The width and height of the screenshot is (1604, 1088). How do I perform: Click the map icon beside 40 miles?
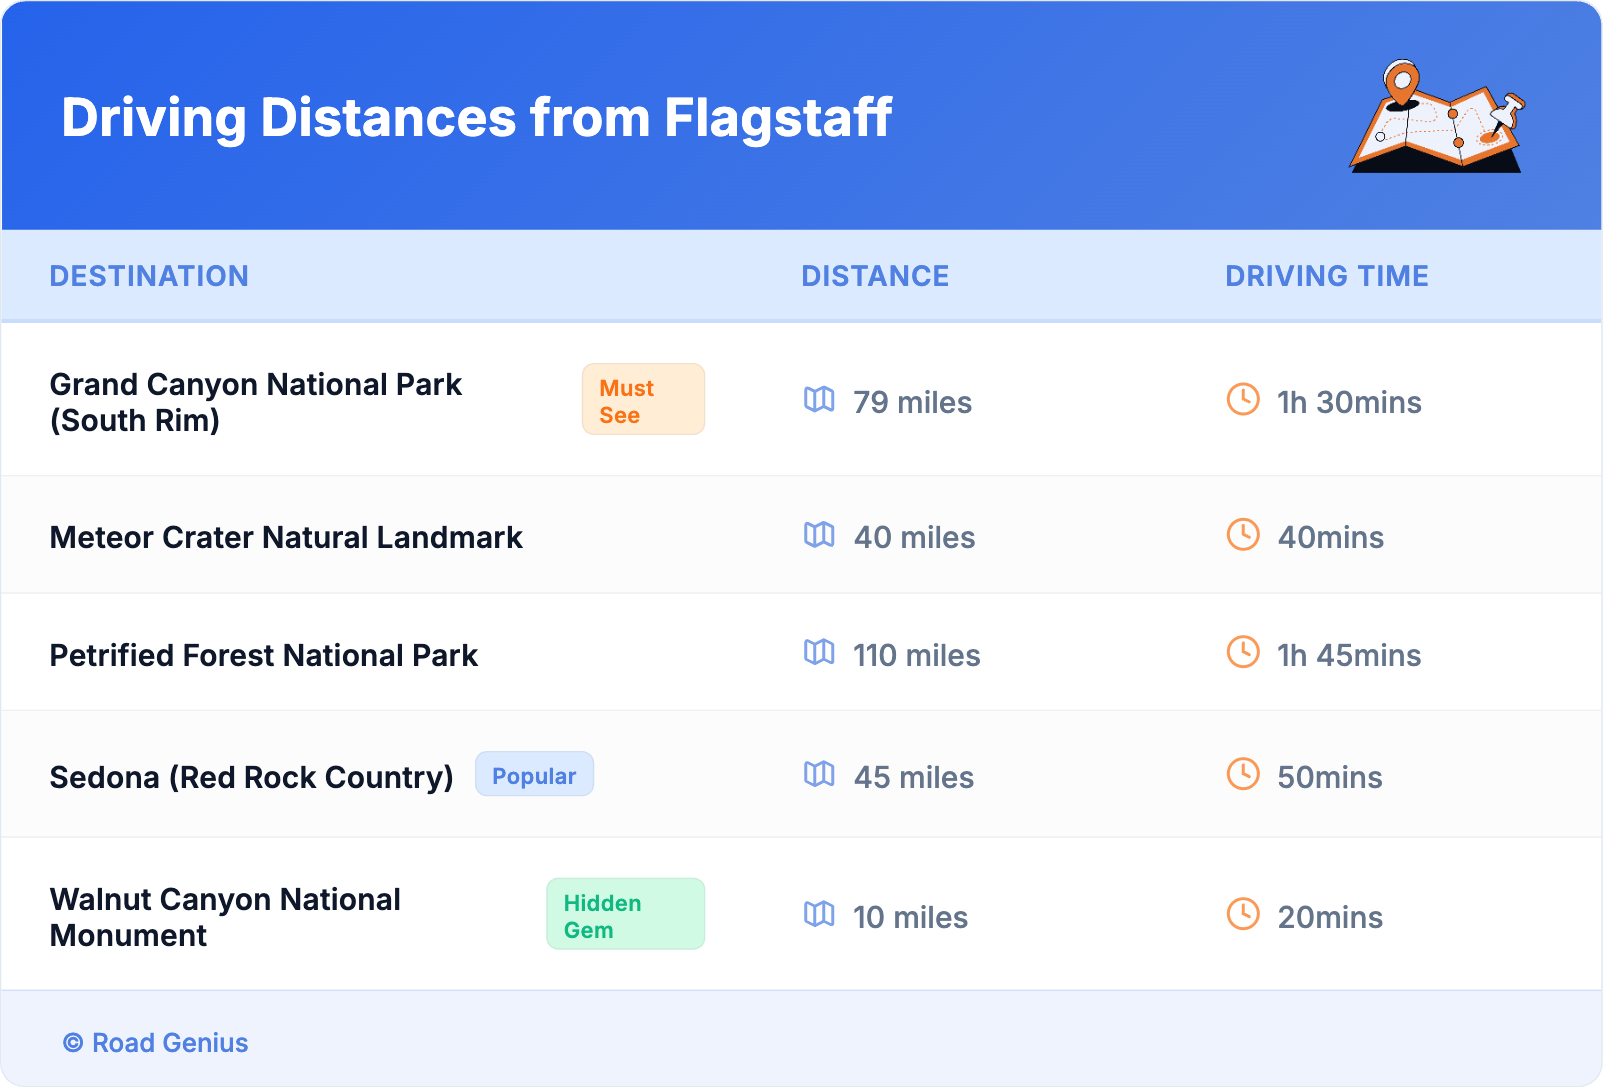pos(819,535)
